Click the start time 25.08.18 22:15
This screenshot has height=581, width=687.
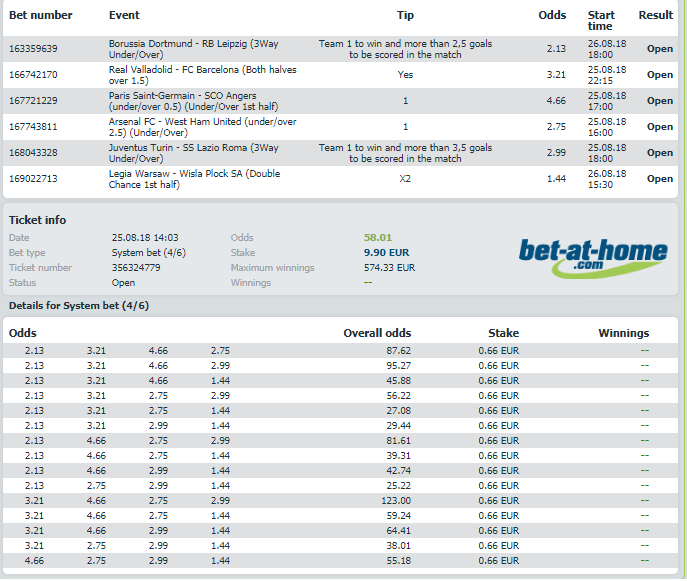pyautogui.click(x=607, y=75)
